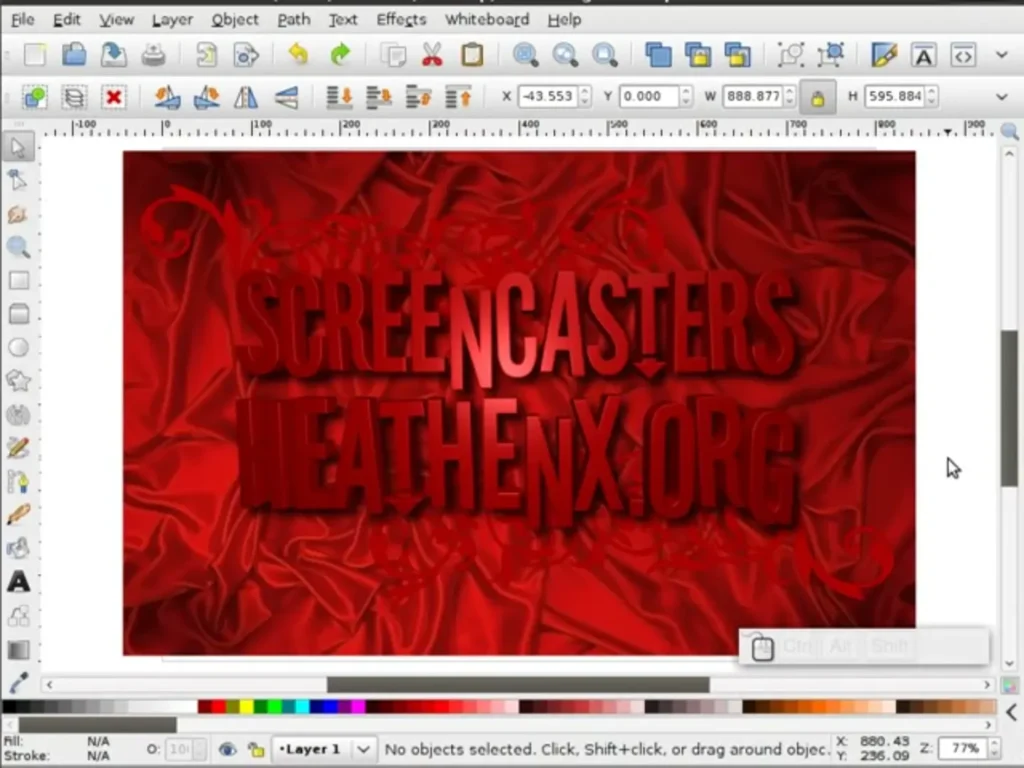Pick the yellow palette swatch
Viewport: 1024px width, 768px height.
[246, 707]
